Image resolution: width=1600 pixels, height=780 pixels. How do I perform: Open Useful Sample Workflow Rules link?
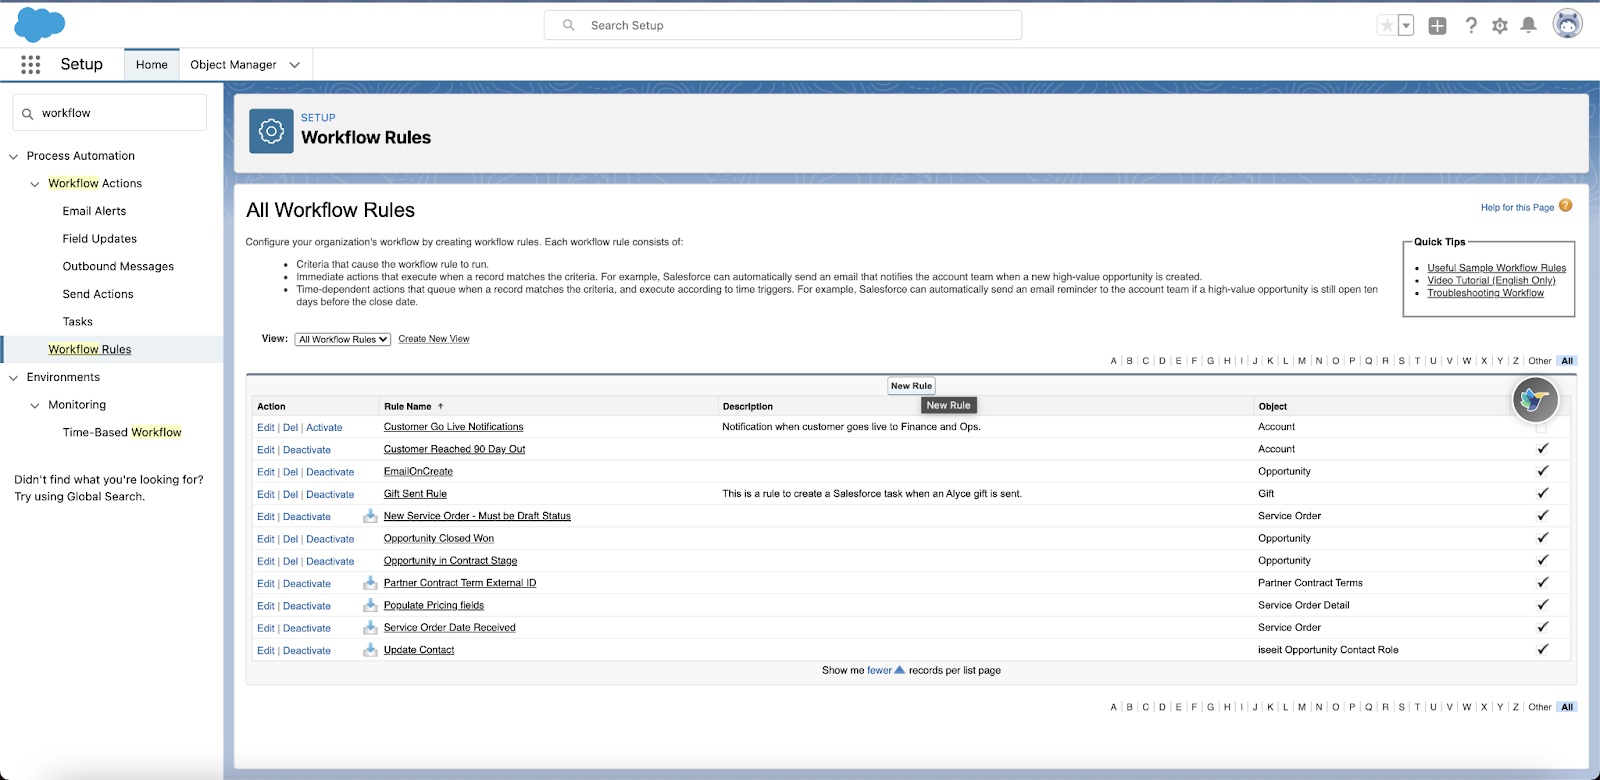[x=1497, y=268]
